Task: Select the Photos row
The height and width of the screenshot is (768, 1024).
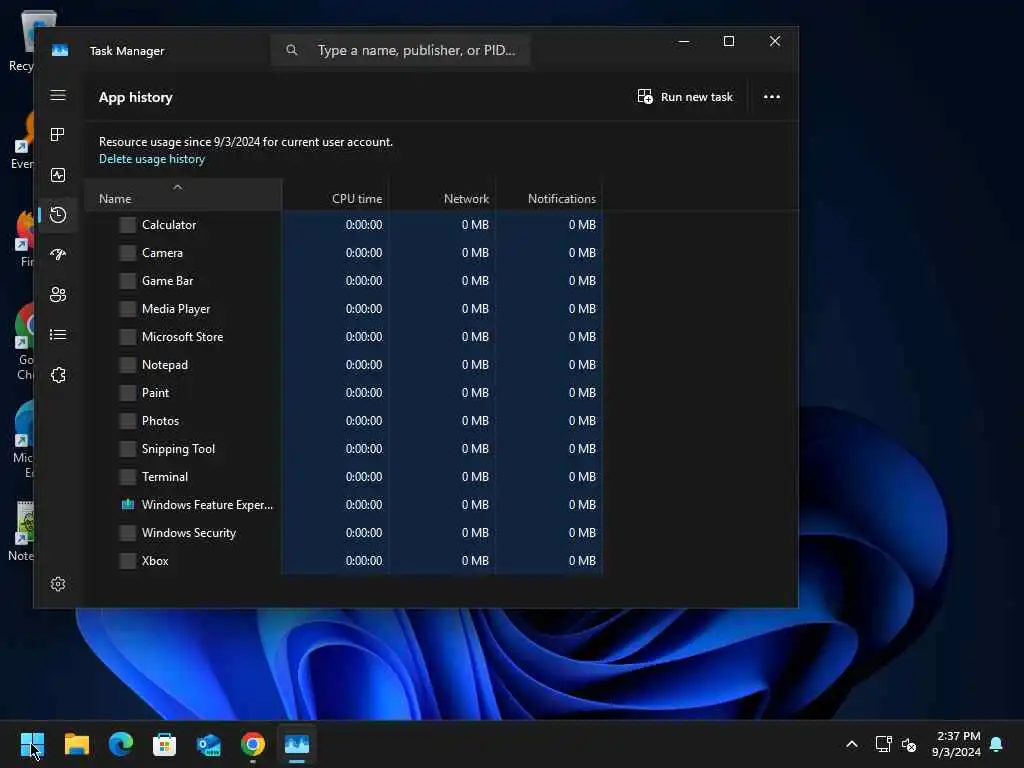Action: tap(344, 421)
